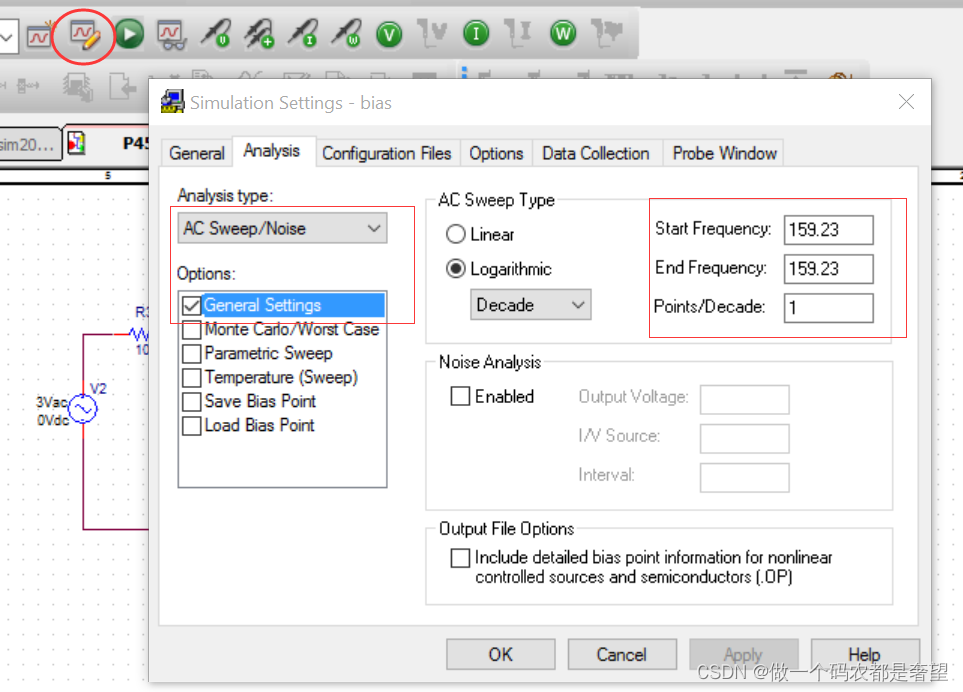Open the Analysis type dropdown
Image resolution: width=963 pixels, height=692 pixels.
[280, 228]
